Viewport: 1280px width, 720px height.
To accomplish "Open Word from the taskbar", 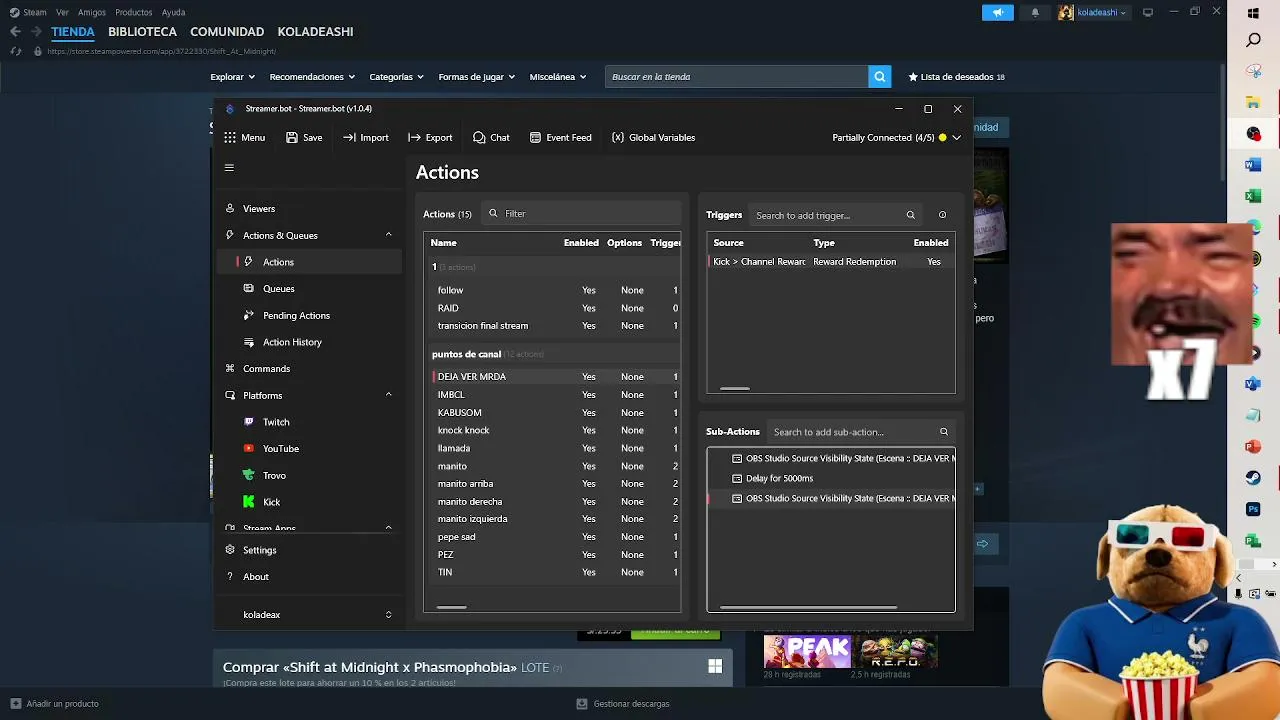I will 1253,165.
